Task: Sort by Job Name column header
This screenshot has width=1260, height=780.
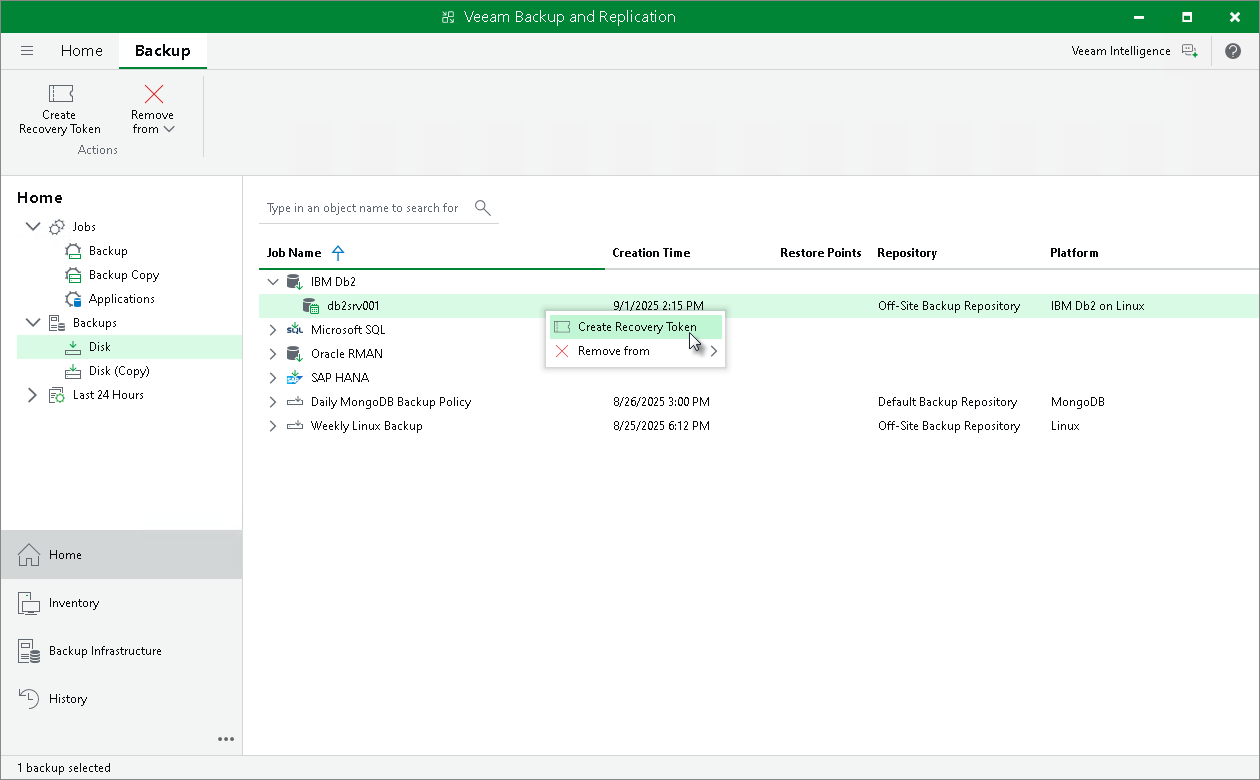Action: tap(294, 253)
